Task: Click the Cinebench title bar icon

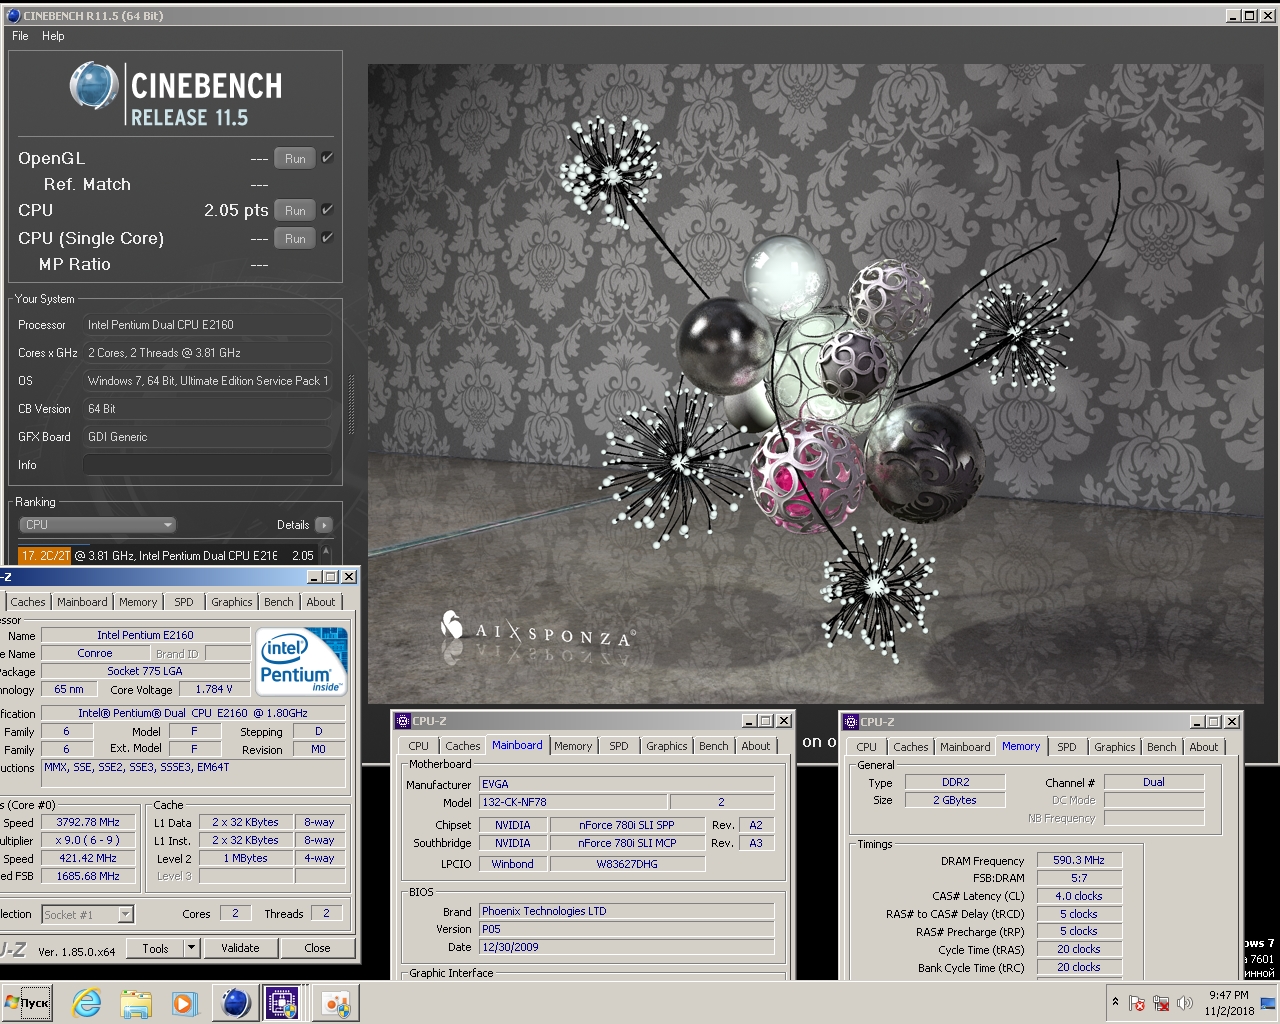Action: pyautogui.click(x=13, y=15)
